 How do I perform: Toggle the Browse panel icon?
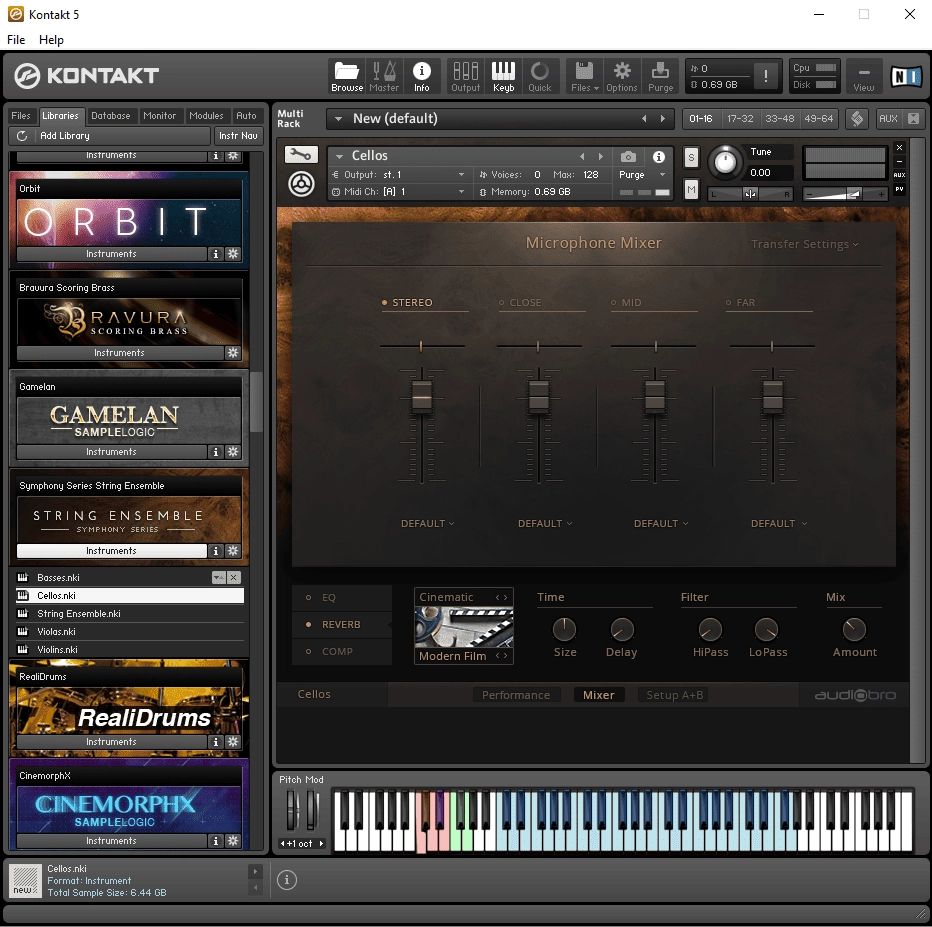pyautogui.click(x=347, y=76)
